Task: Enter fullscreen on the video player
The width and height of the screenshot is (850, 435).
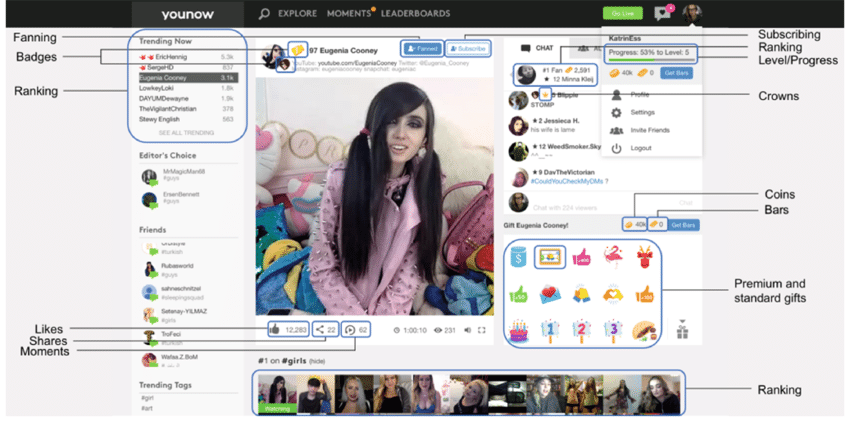Action: (x=482, y=329)
